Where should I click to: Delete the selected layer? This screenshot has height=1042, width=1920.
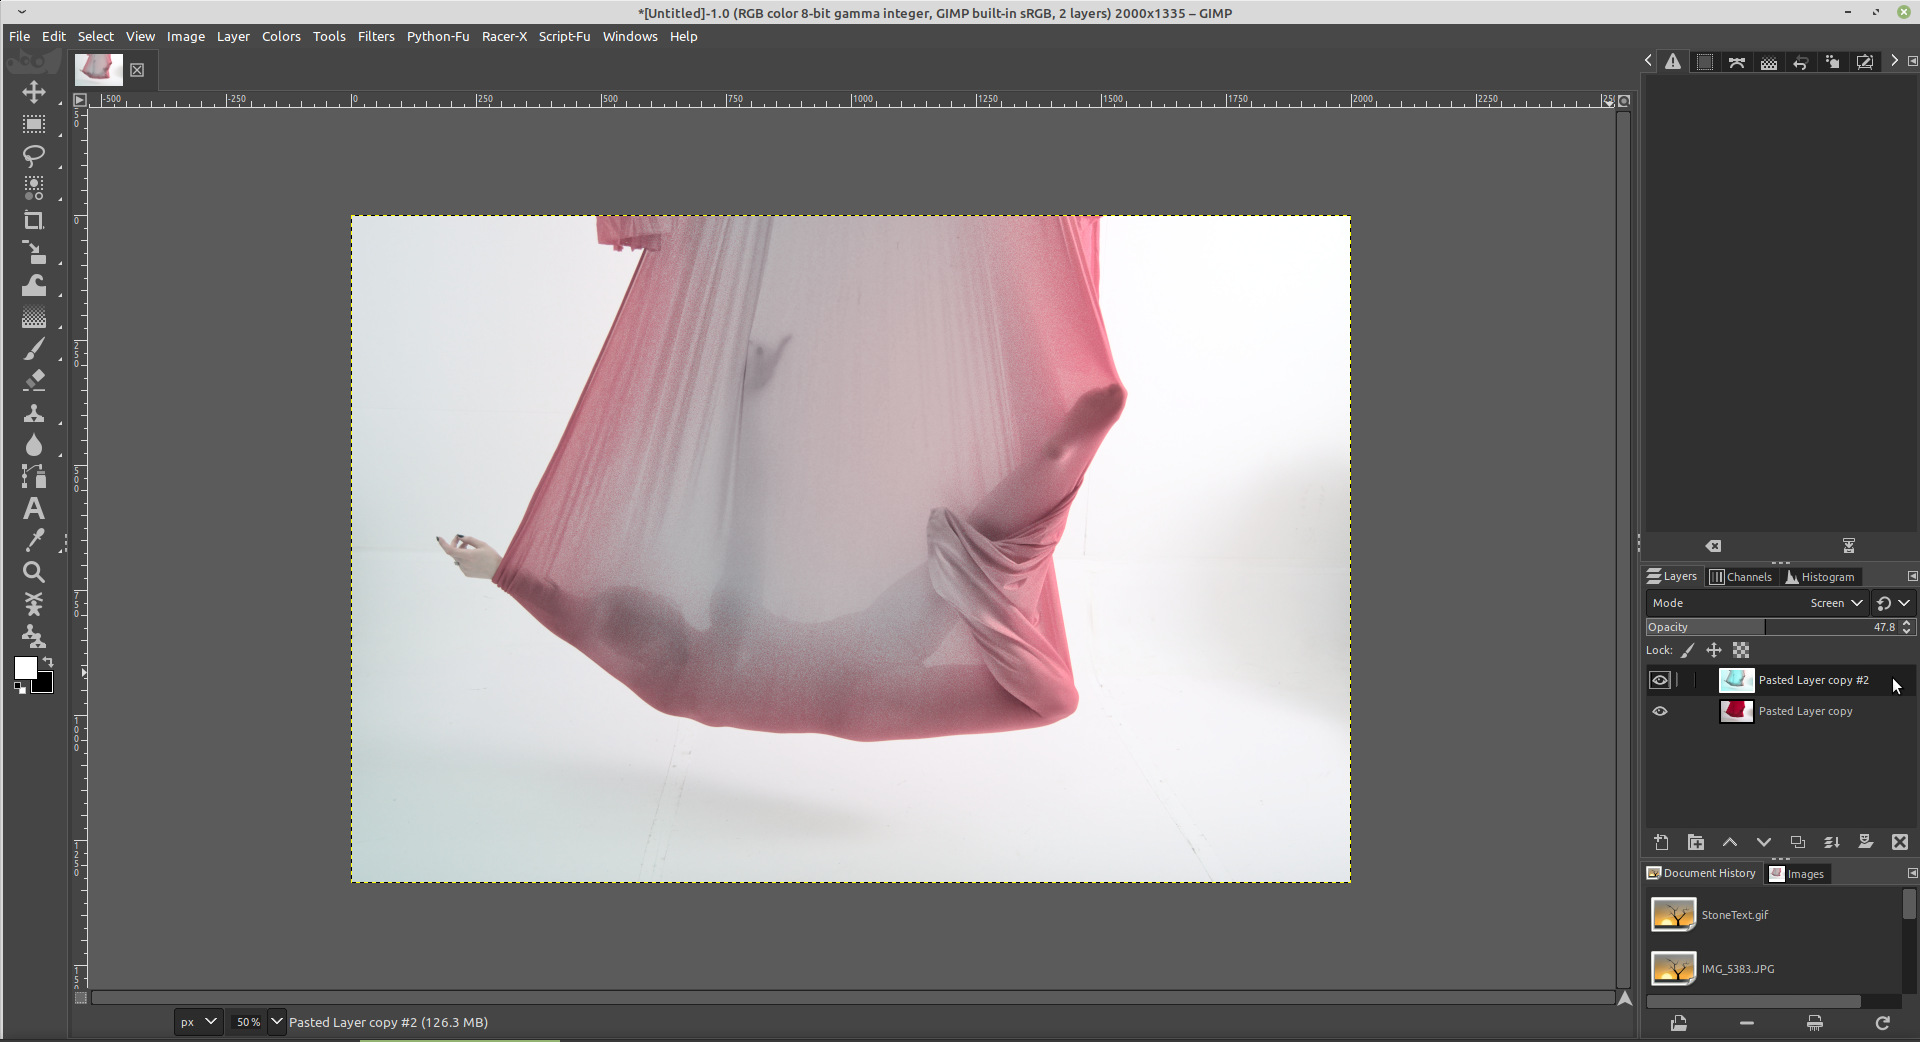point(1900,842)
